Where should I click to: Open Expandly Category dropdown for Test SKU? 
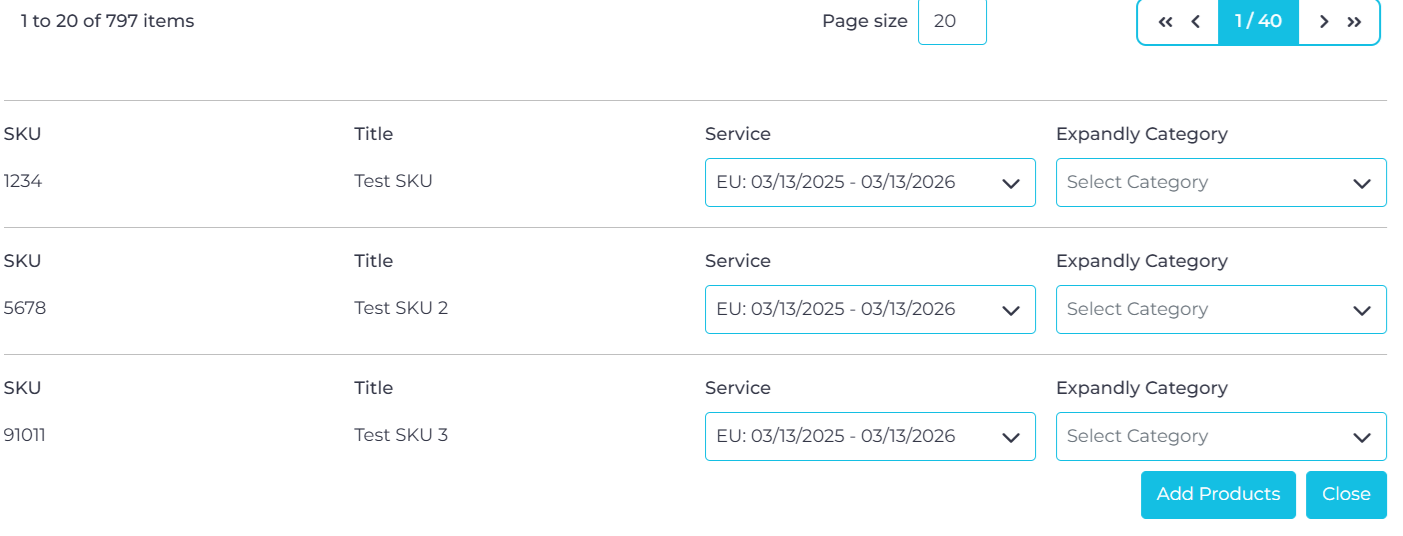(x=1221, y=183)
